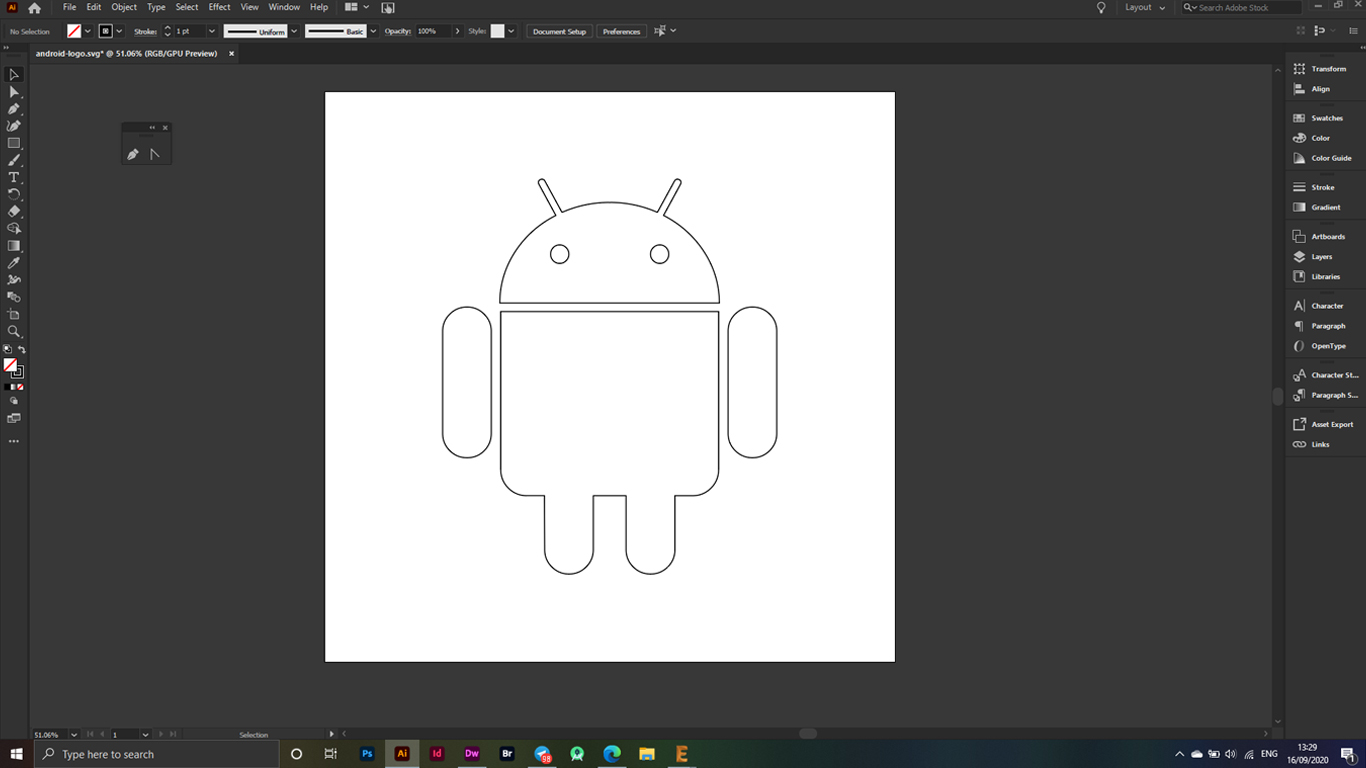Click GPU performance icon in menu bar
The image size is (1366, 768).
pyautogui.click(x=388, y=7)
